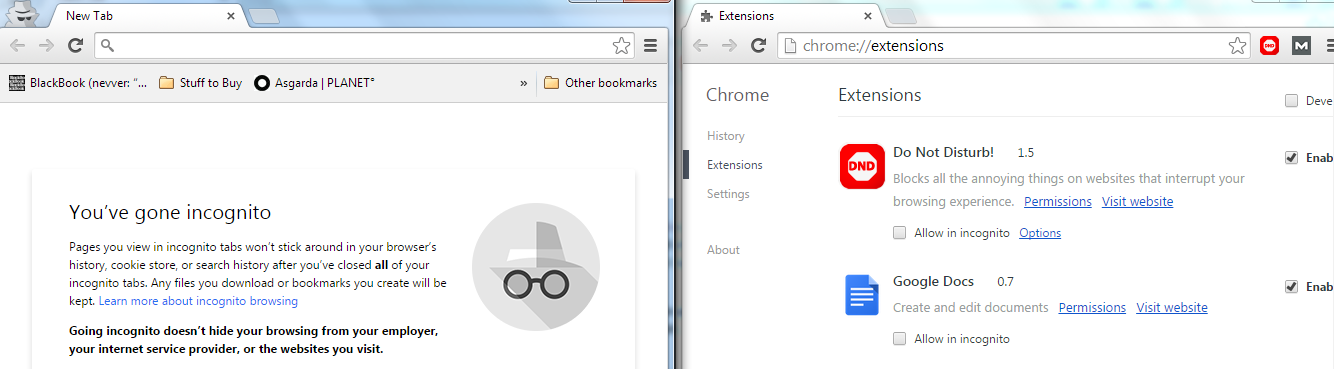Open BlackBook bookmark

point(78,83)
